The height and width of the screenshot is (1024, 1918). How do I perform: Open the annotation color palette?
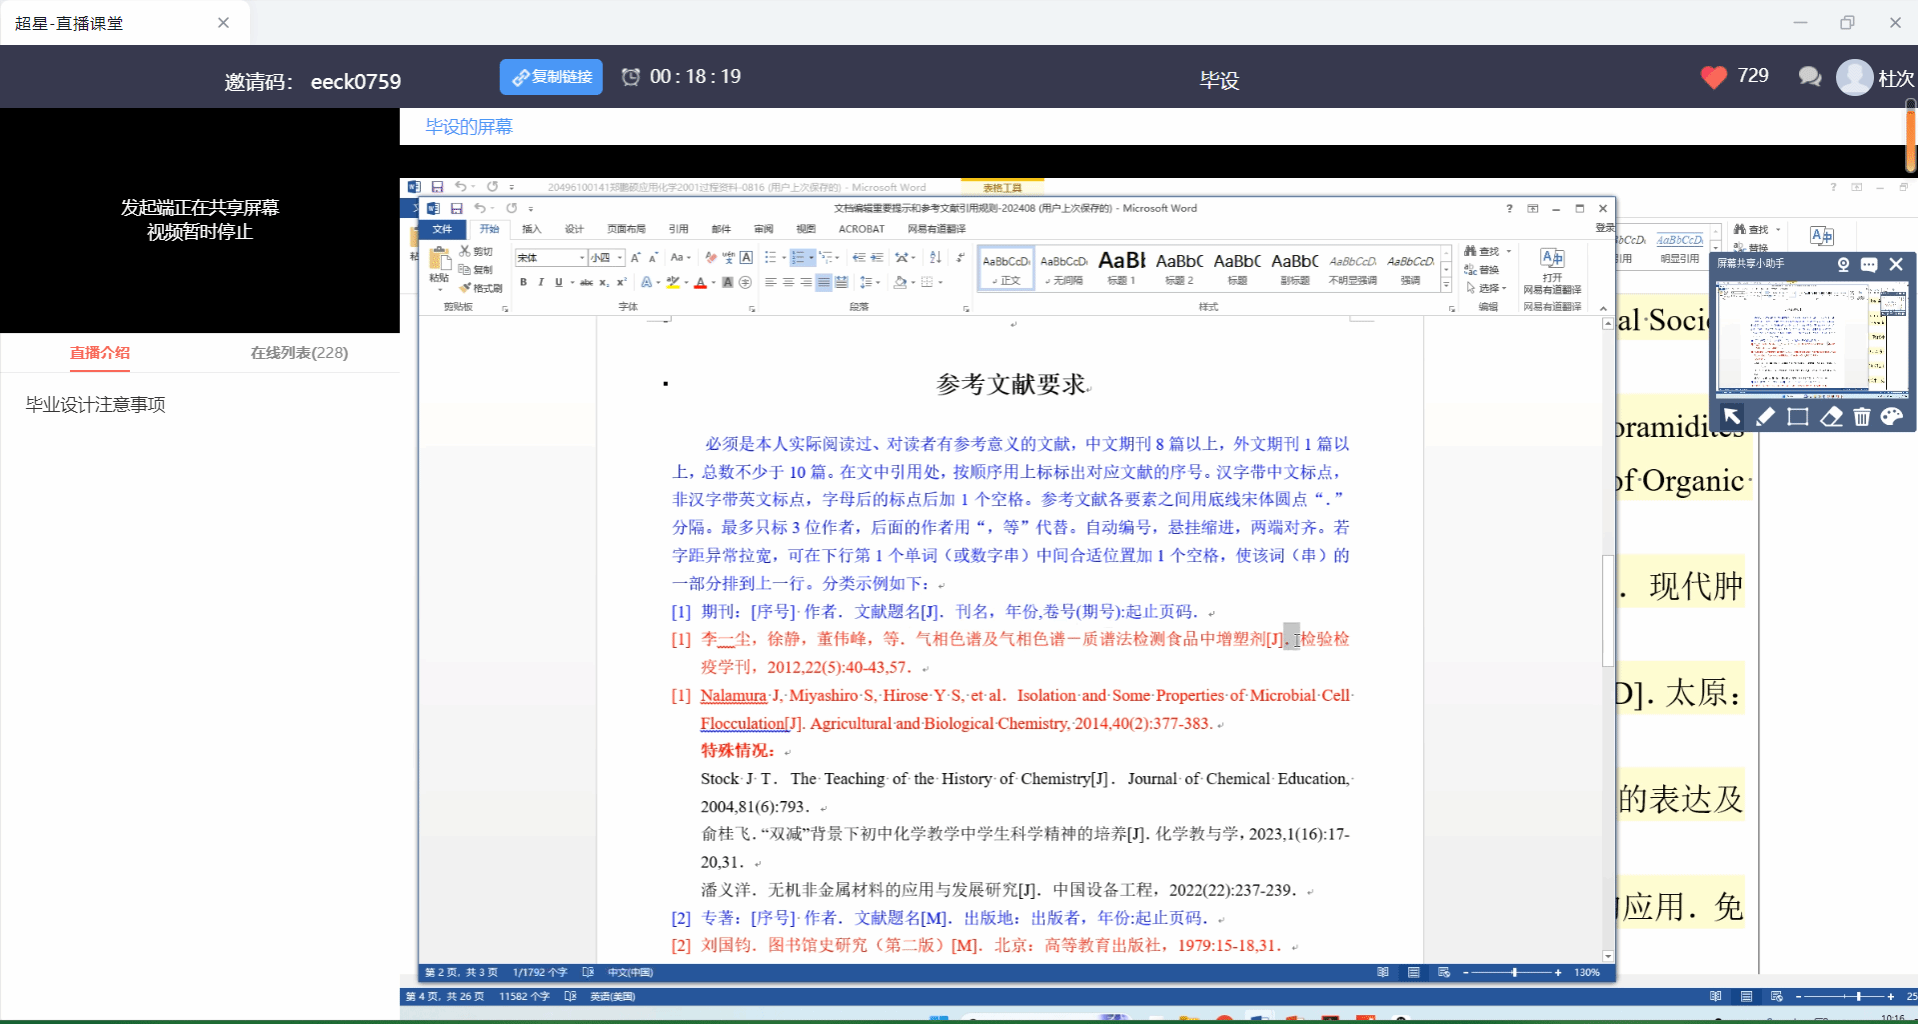[x=1891, y=417]
